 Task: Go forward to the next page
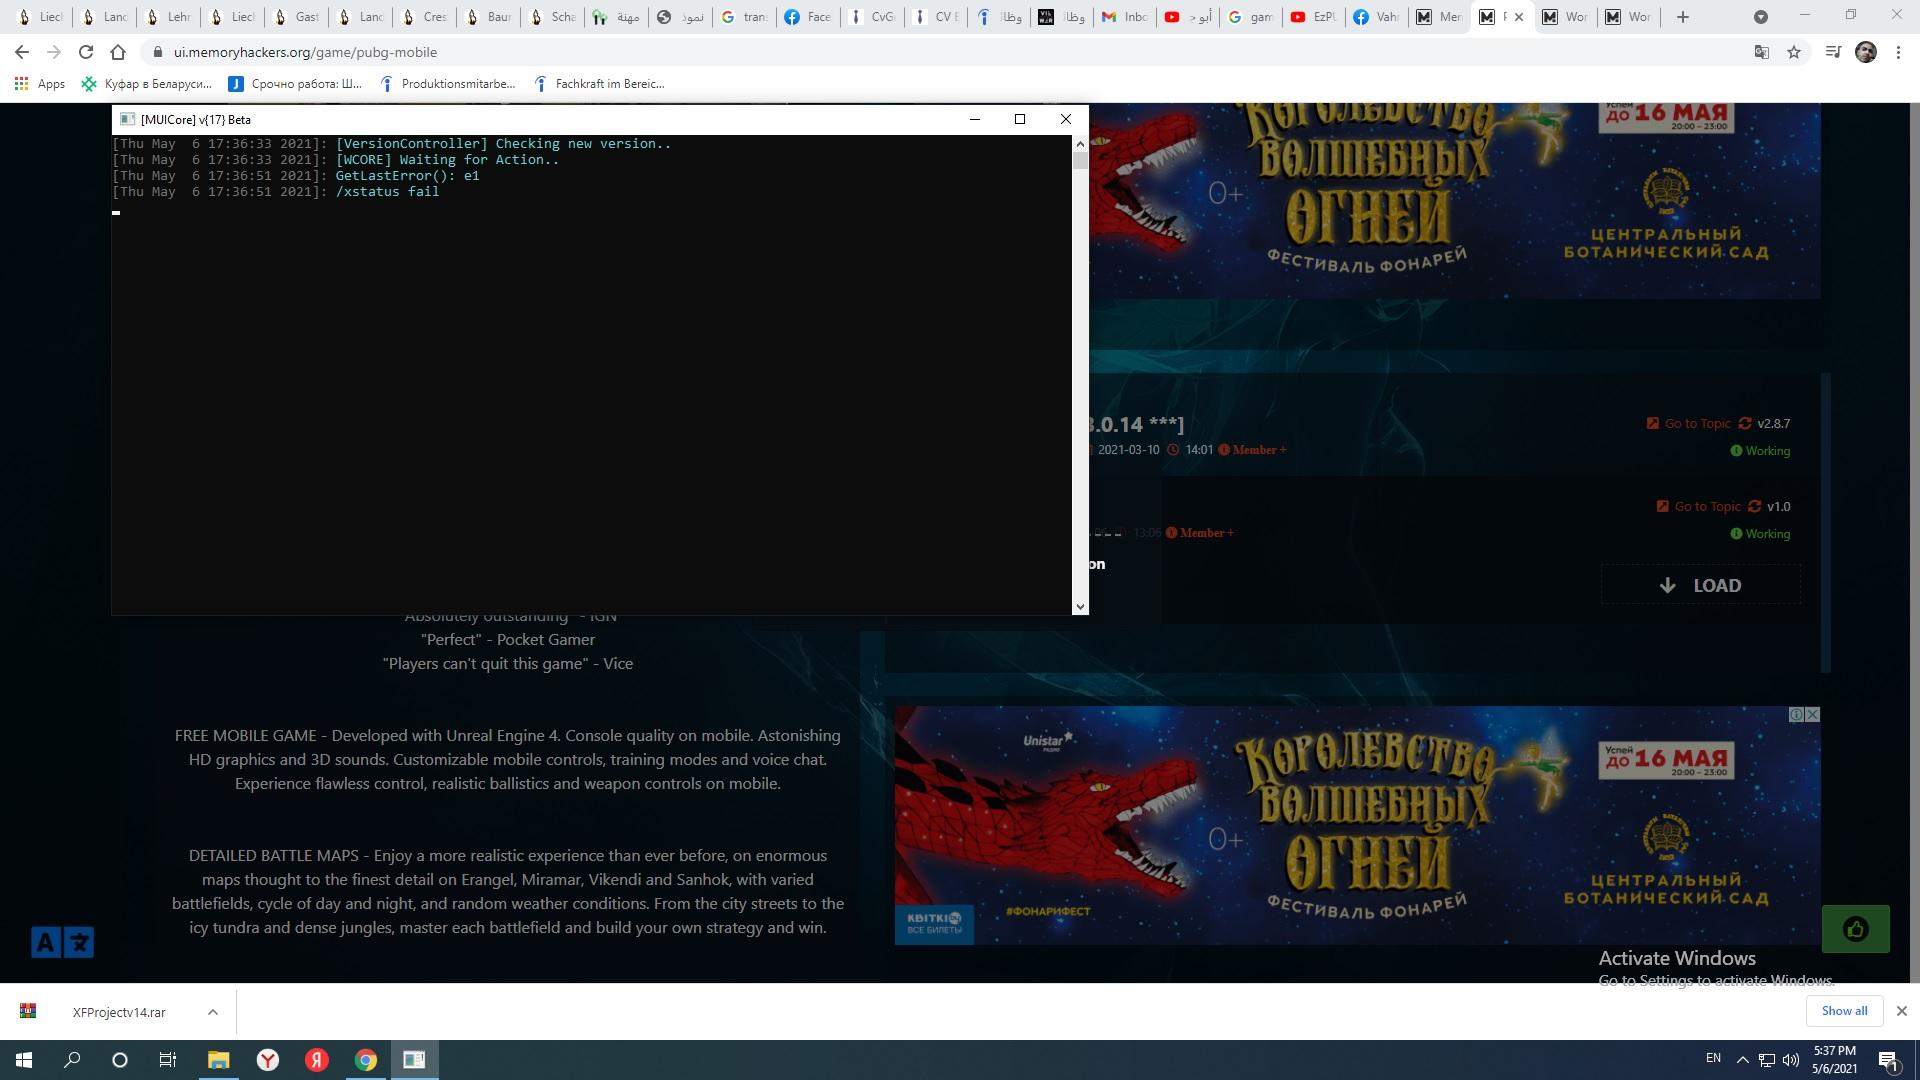[x=54, y=52]
